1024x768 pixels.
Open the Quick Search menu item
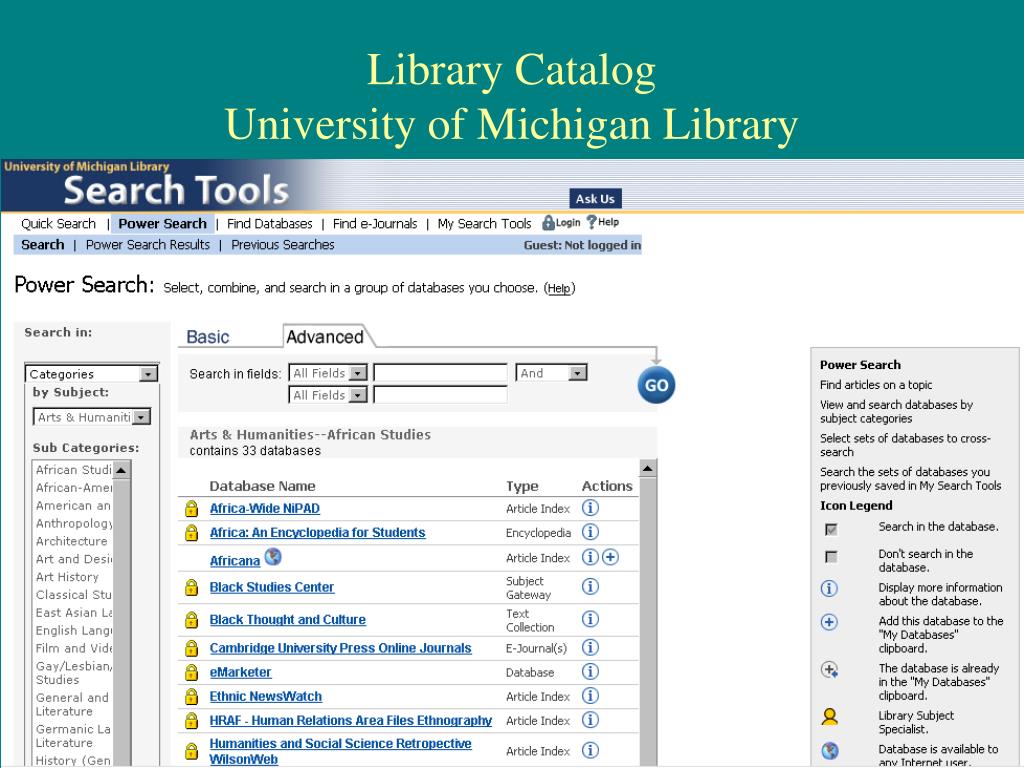click(x=58, y=223)
